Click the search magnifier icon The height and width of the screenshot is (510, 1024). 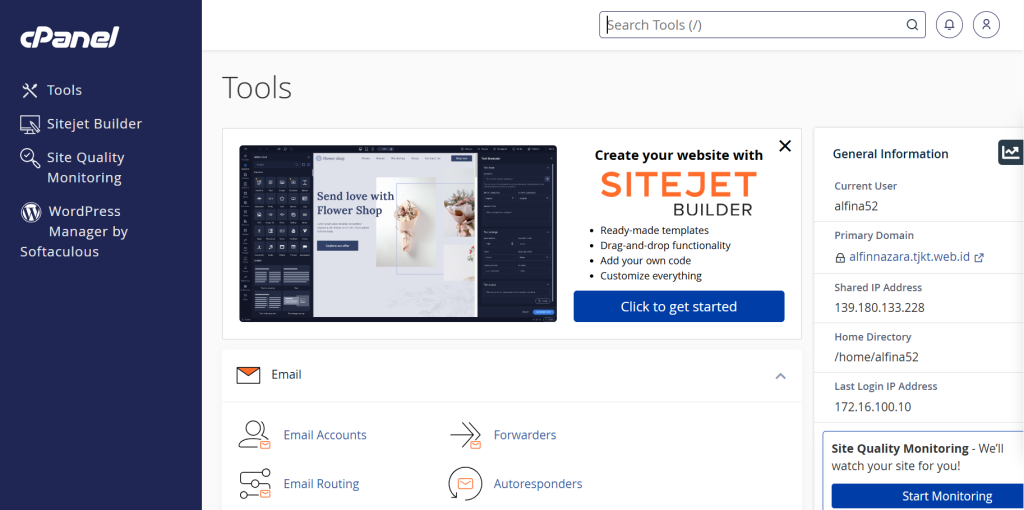(912, 25)
